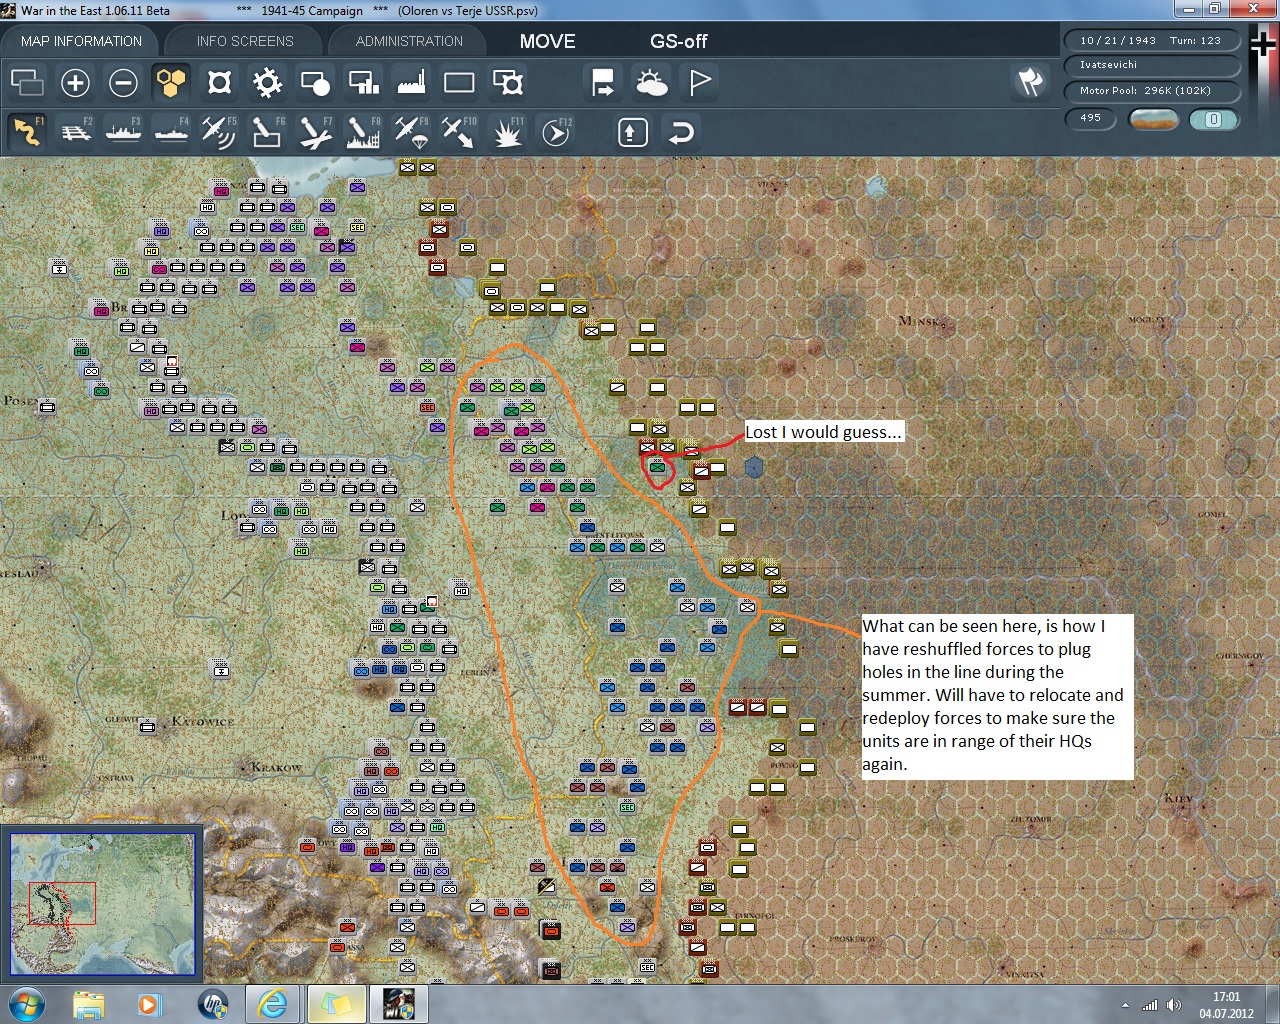Click the sun-and-cloud weather icon
Screen dimensions: 1280x1024
[651, 82]
